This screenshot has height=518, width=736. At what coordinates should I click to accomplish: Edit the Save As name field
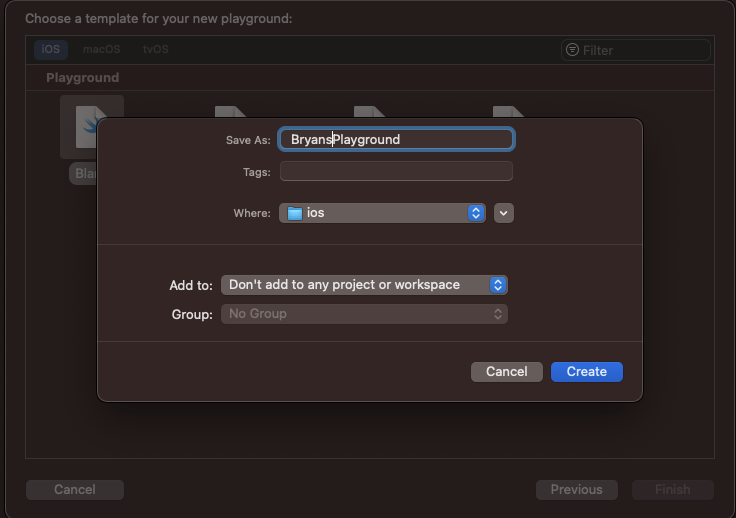[x=396, y=139]
